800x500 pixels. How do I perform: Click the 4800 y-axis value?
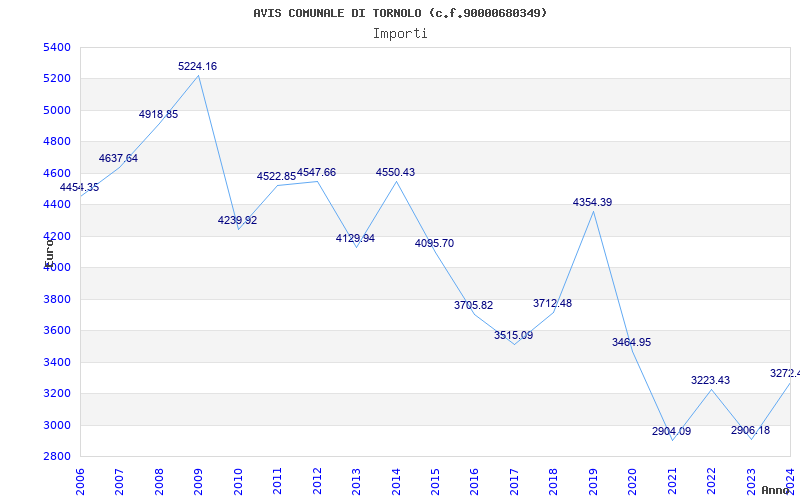point(57,142)
